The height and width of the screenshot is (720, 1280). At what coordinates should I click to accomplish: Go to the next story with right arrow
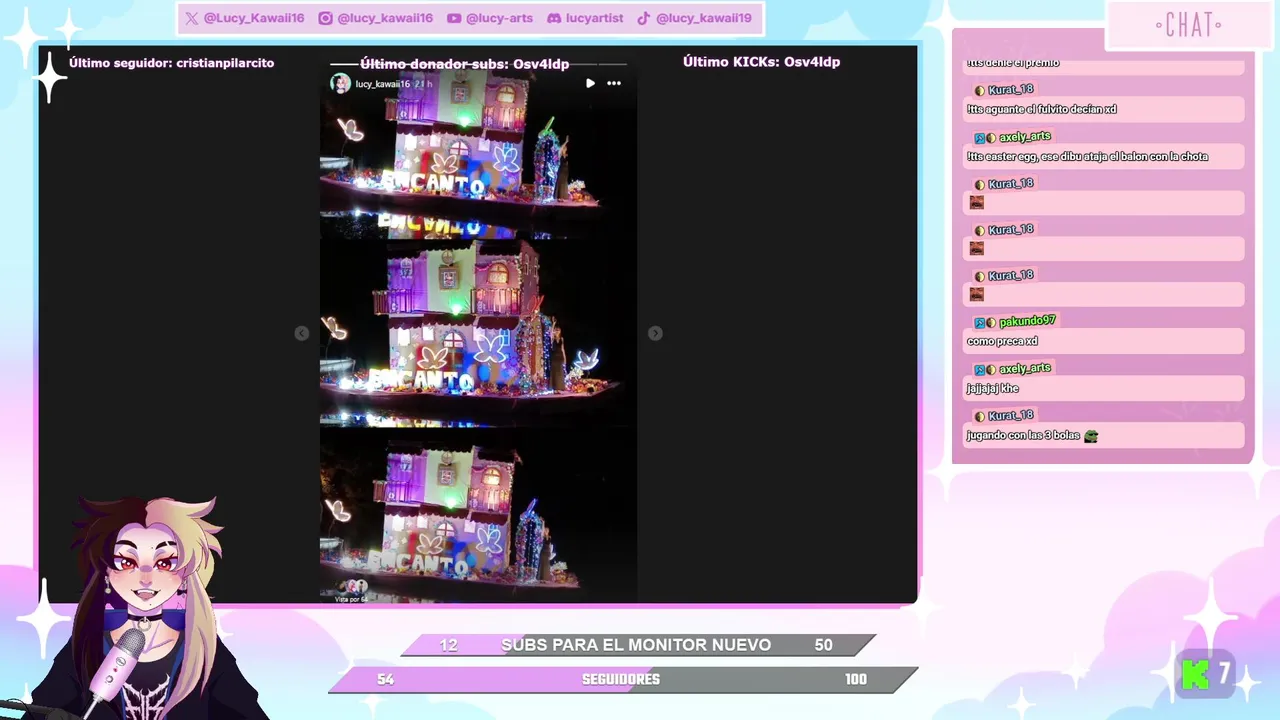(655, 333)
